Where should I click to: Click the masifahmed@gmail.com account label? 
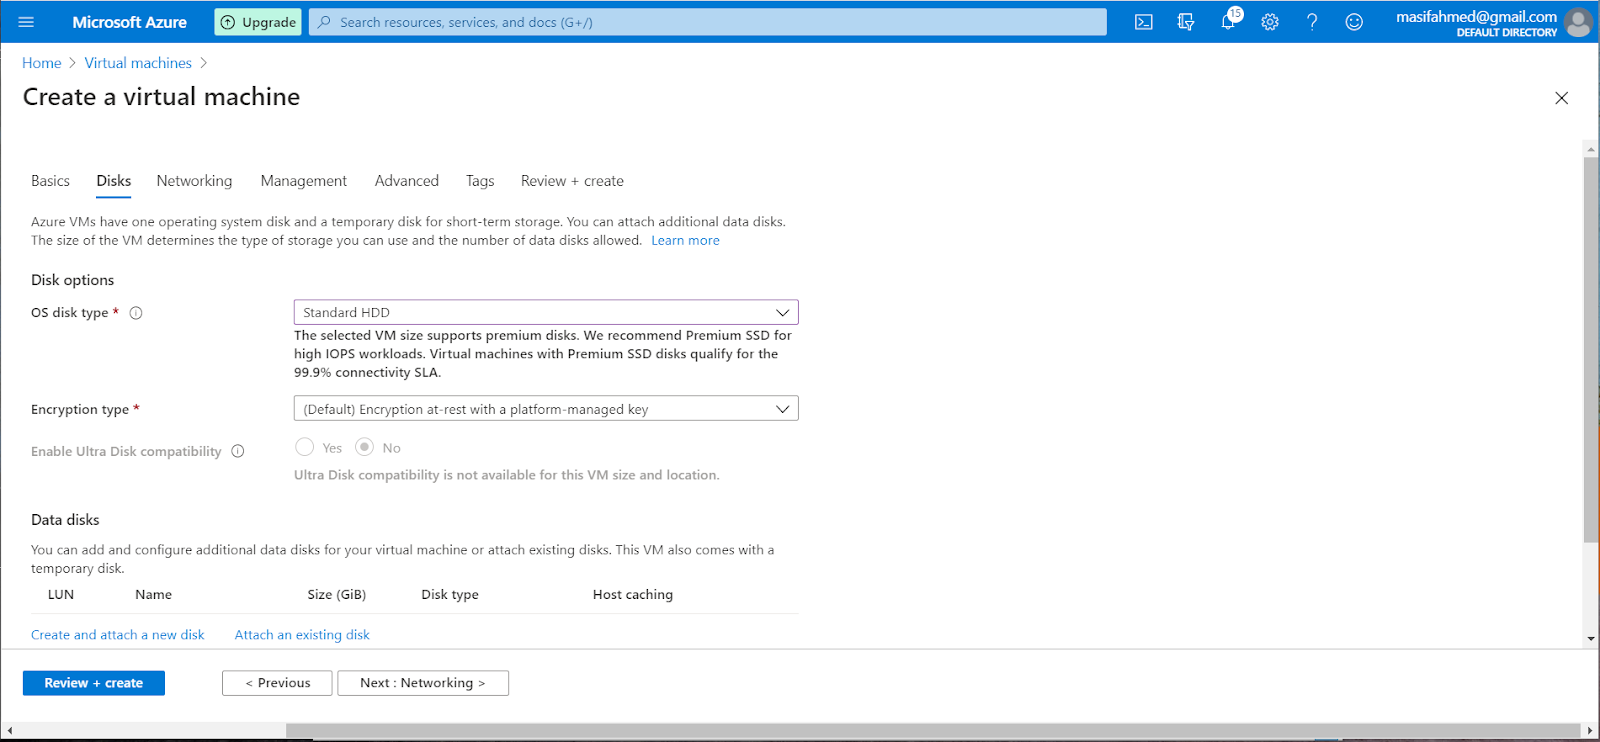[1476, 16]
